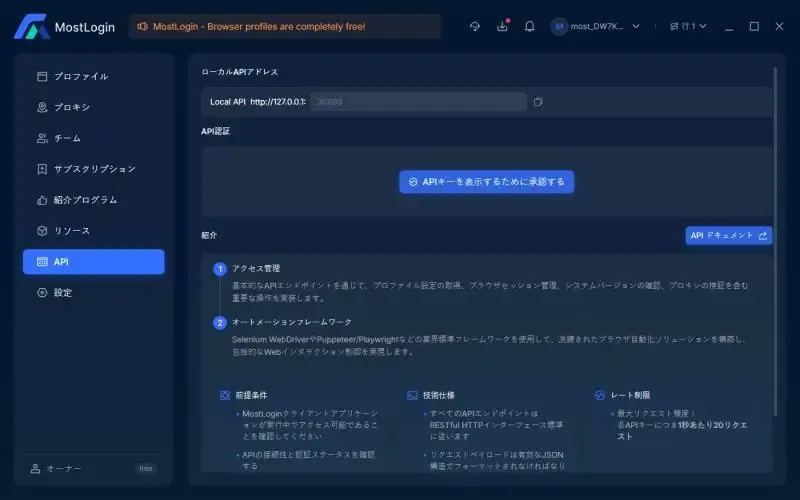This screenshot has height=500, width=800.
Task: Click the ローカルAPIアドレス heading
Action: click(x=240, y=72)
